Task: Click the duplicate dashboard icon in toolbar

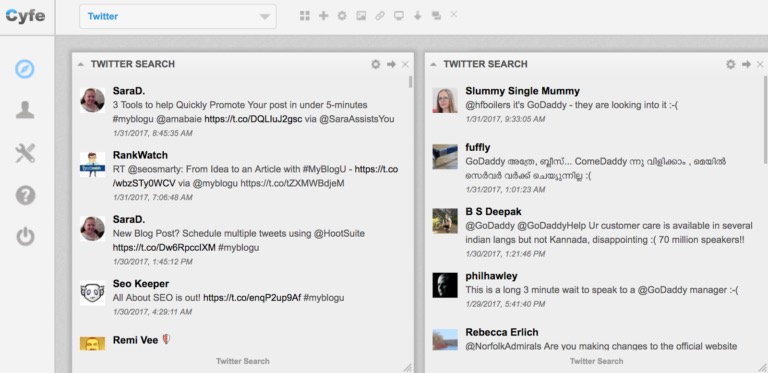Action: click(x=436, y=16)
